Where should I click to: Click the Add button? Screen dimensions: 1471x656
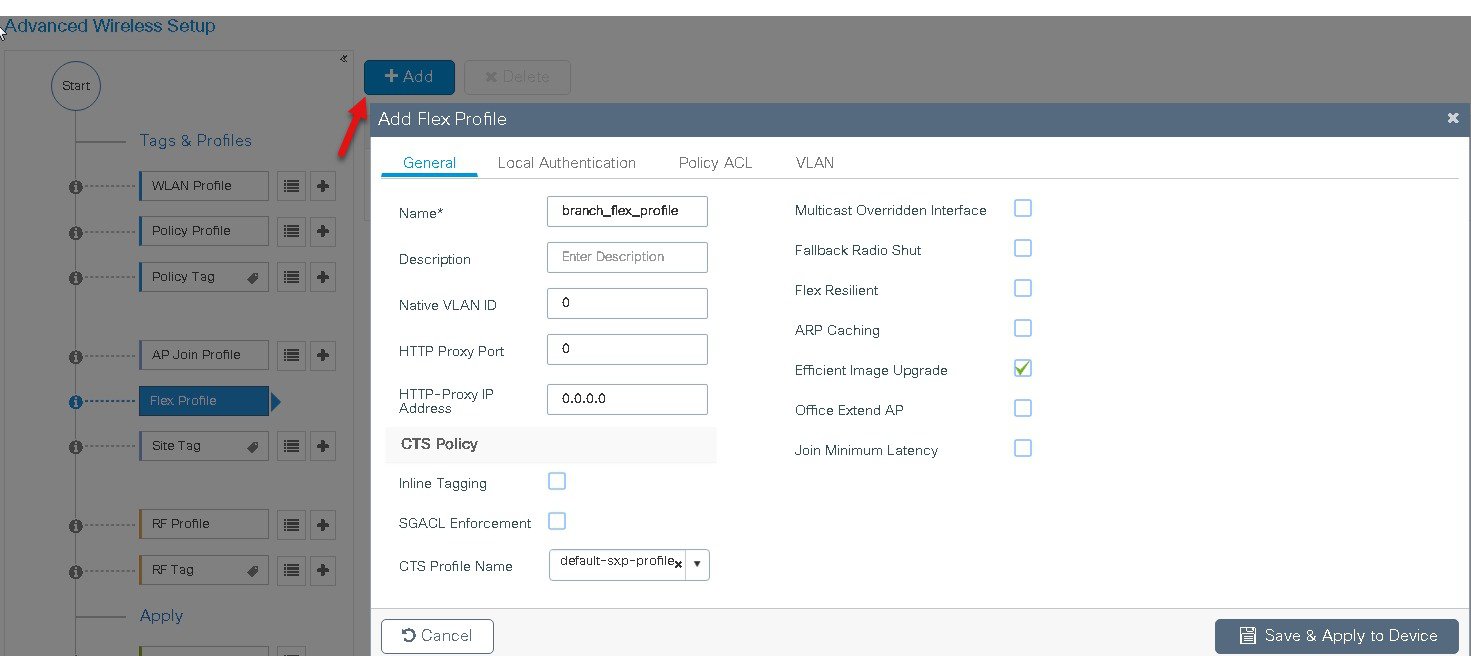(x=409, y=77)
